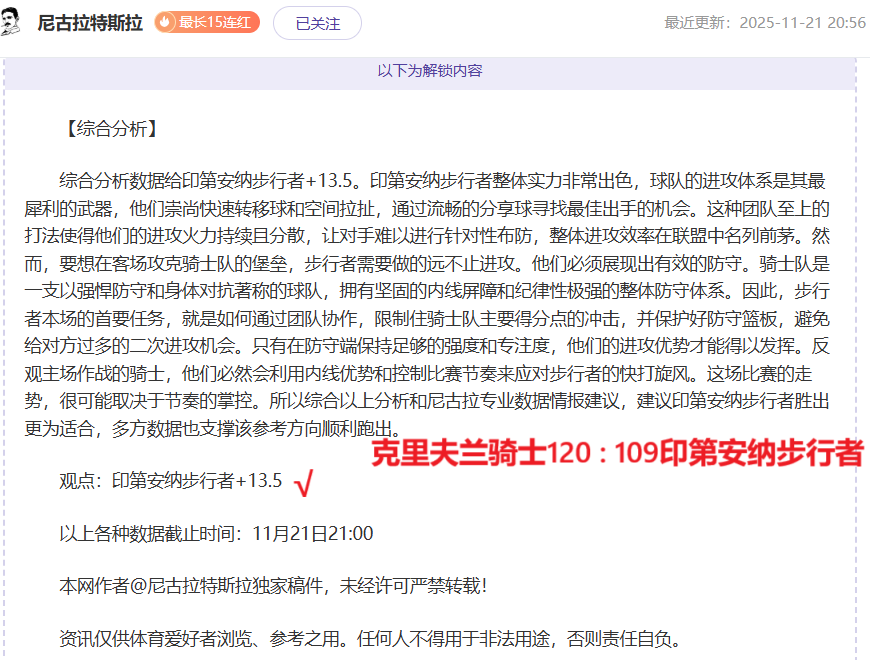Toggle the 已关注 follow button

tap(317, 23)
